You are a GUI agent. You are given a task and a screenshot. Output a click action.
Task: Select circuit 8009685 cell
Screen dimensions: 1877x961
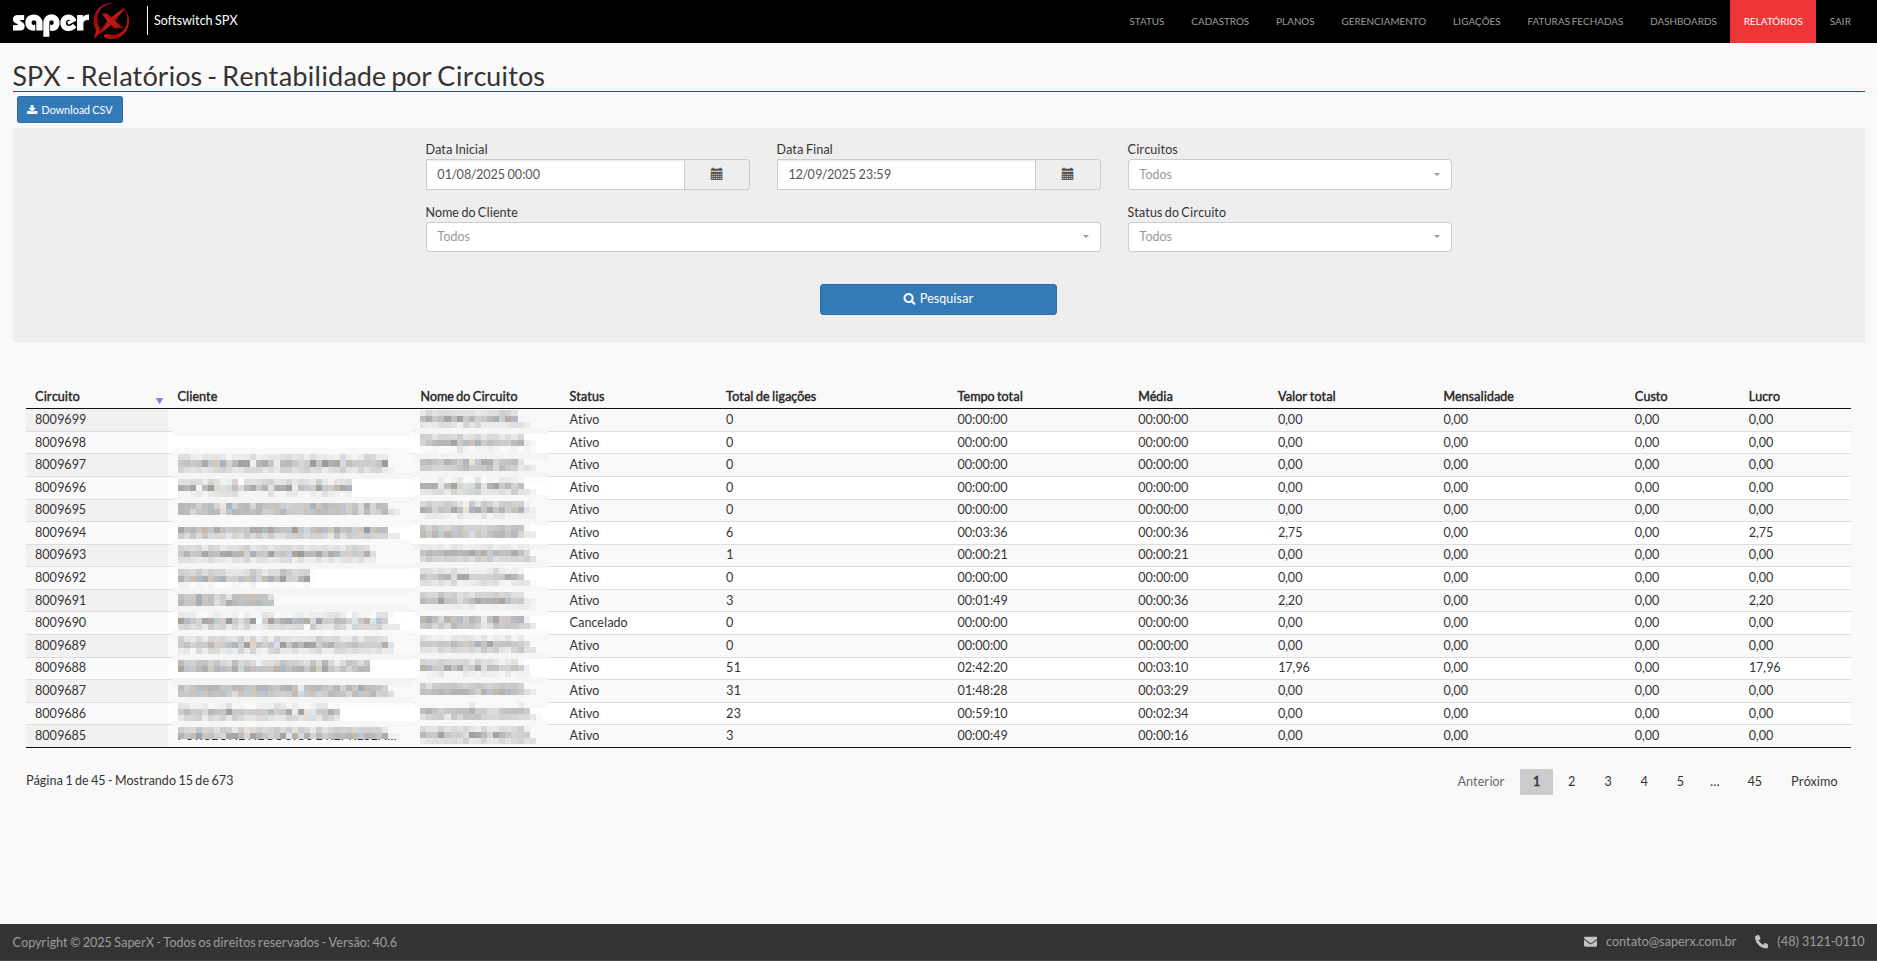pos(60,736)
